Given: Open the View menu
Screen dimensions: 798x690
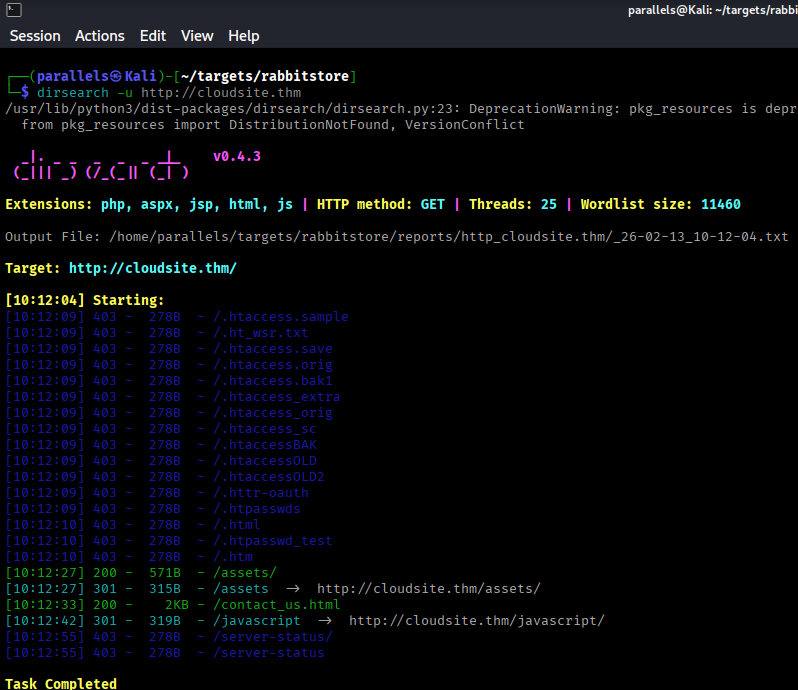Looking at the screenshot, I should coord(197,36).
